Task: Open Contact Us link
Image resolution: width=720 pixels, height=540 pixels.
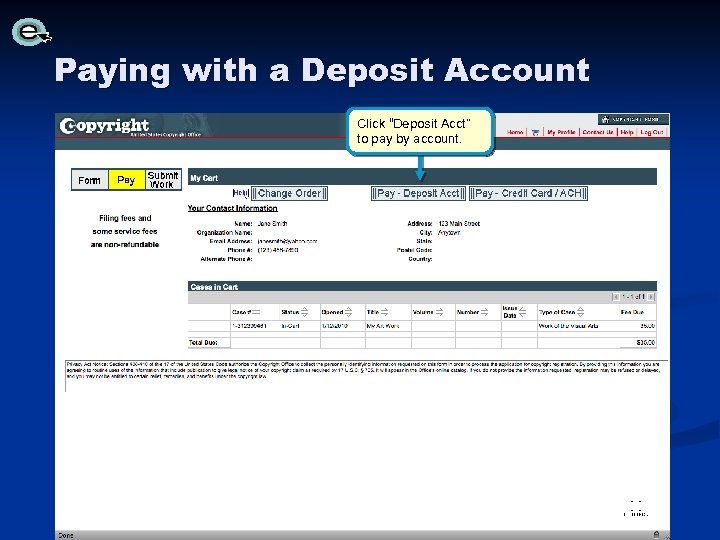Action: click(x=598, y=132)
